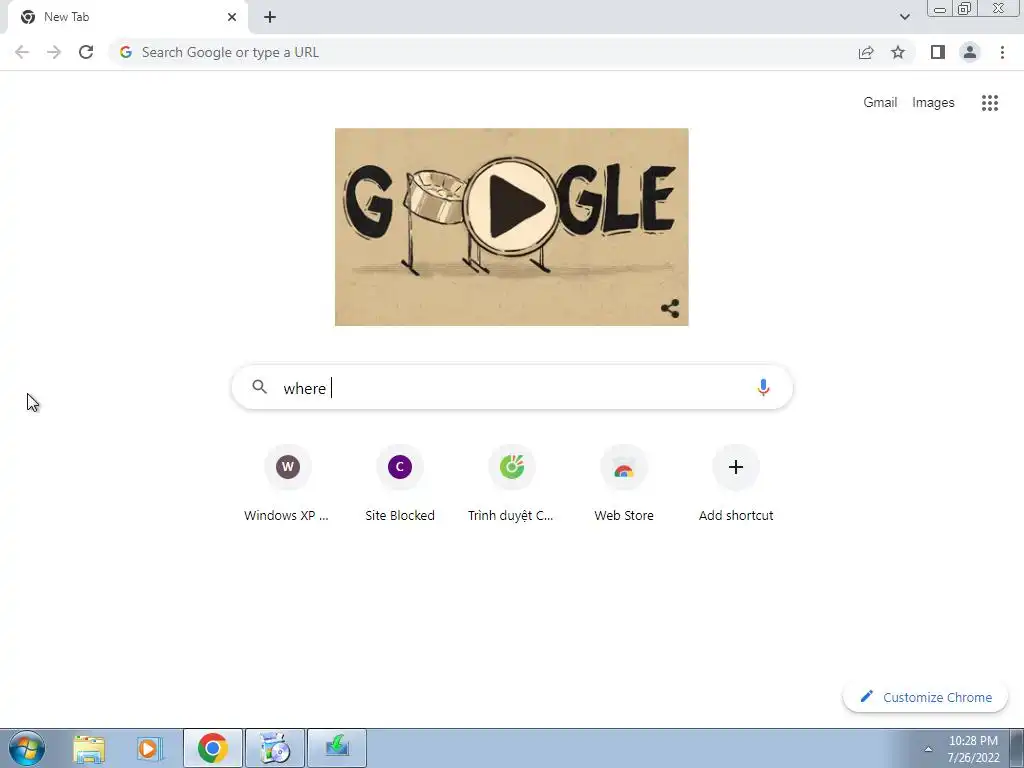1024x768 pixels.
Task: Close the New Tab tab
Action: pos(232,17)
